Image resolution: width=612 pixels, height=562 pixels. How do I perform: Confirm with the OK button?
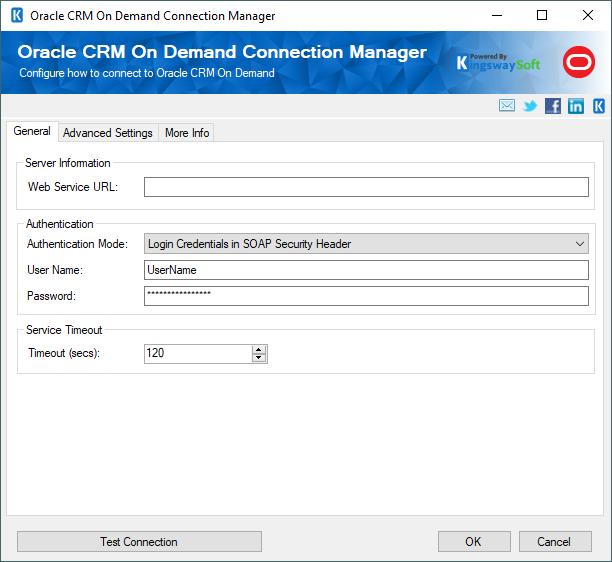473,542
